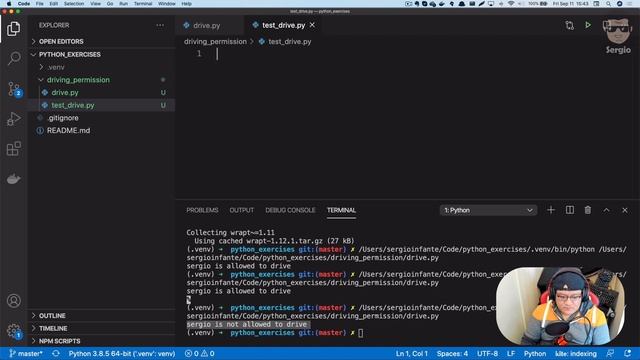Open drive.py in the file explorer
The image size is (640, 360).
click(x=101, y=92)
